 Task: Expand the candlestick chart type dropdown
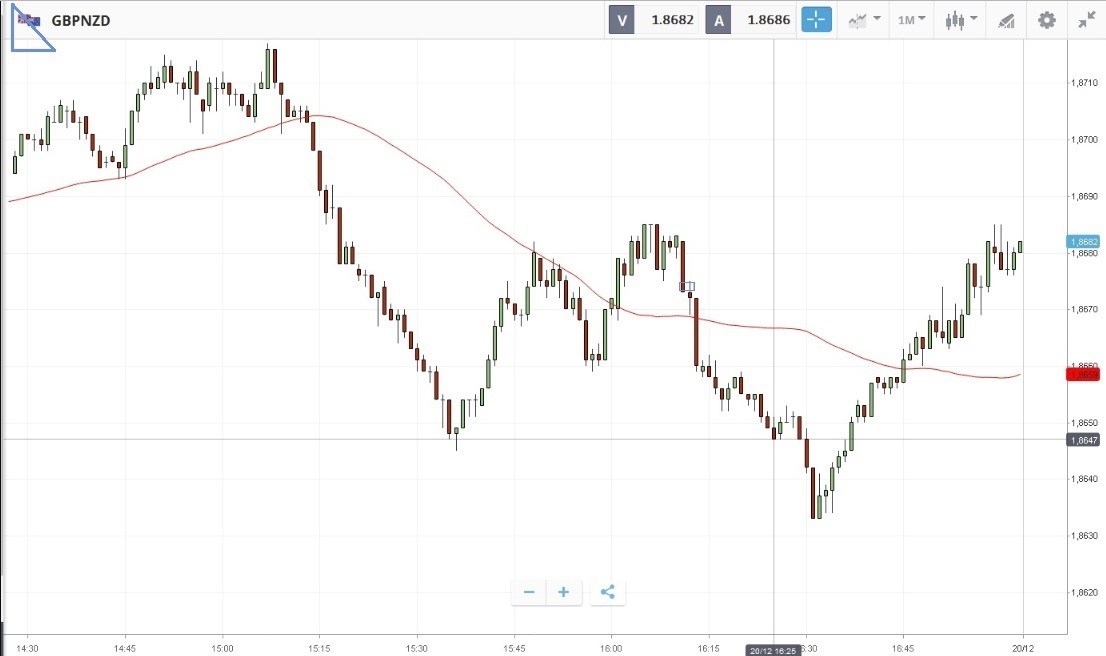pyautogui.click(x=960, y=19)
